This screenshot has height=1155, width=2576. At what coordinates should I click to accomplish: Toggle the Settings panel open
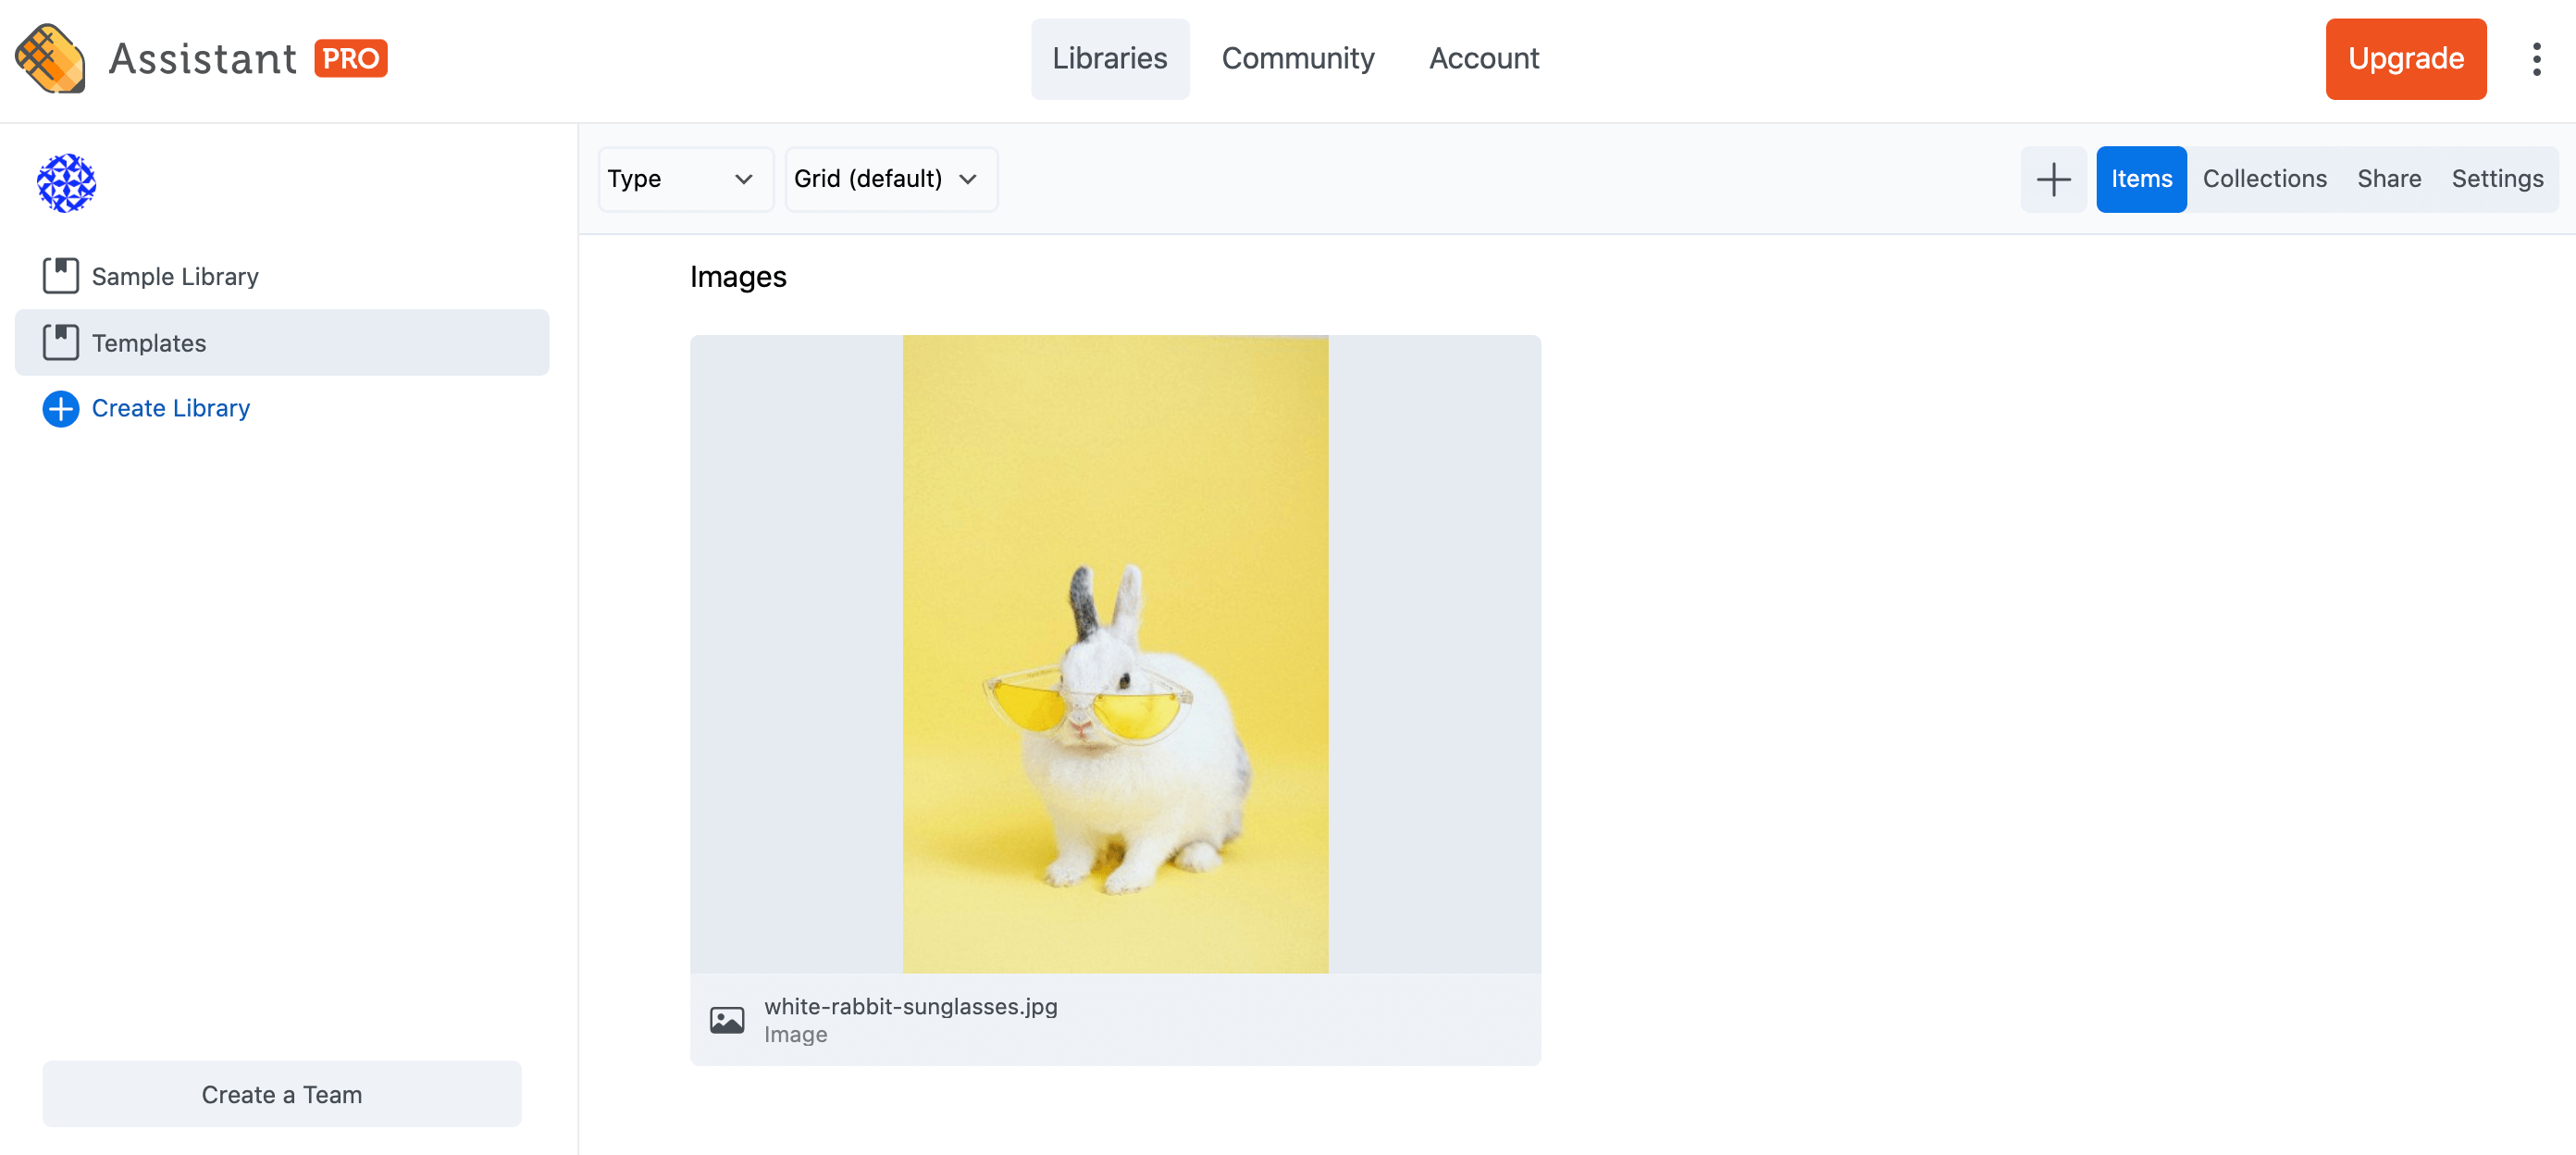[2494, 178]
